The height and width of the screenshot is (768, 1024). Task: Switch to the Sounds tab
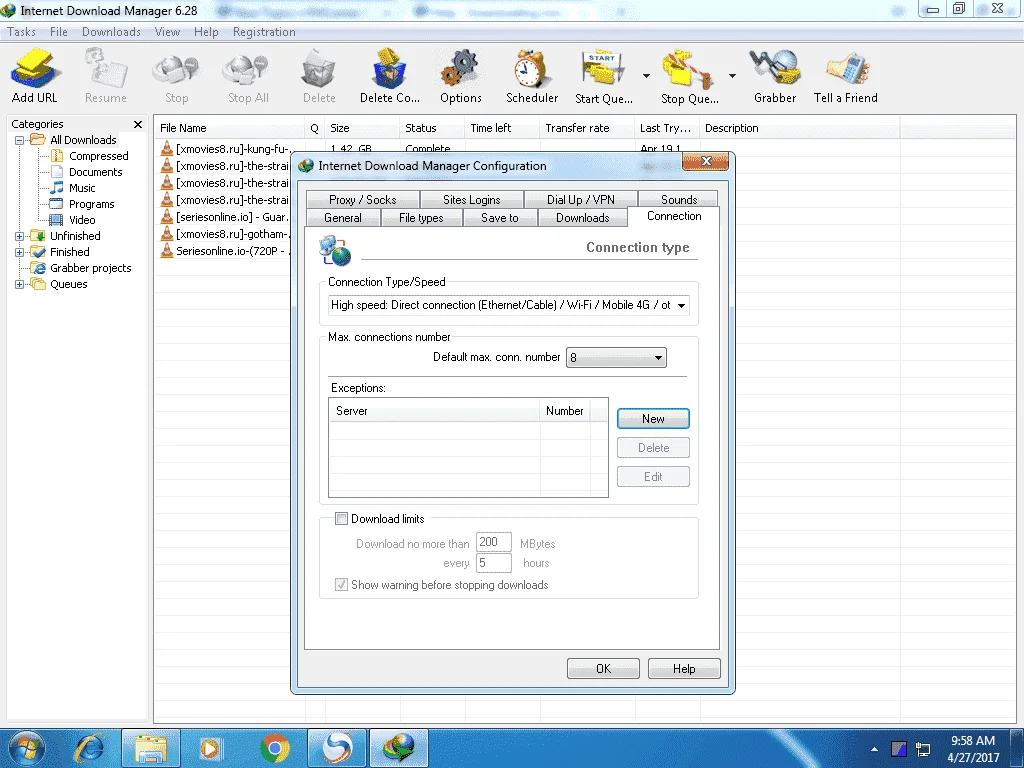point(679,200)
